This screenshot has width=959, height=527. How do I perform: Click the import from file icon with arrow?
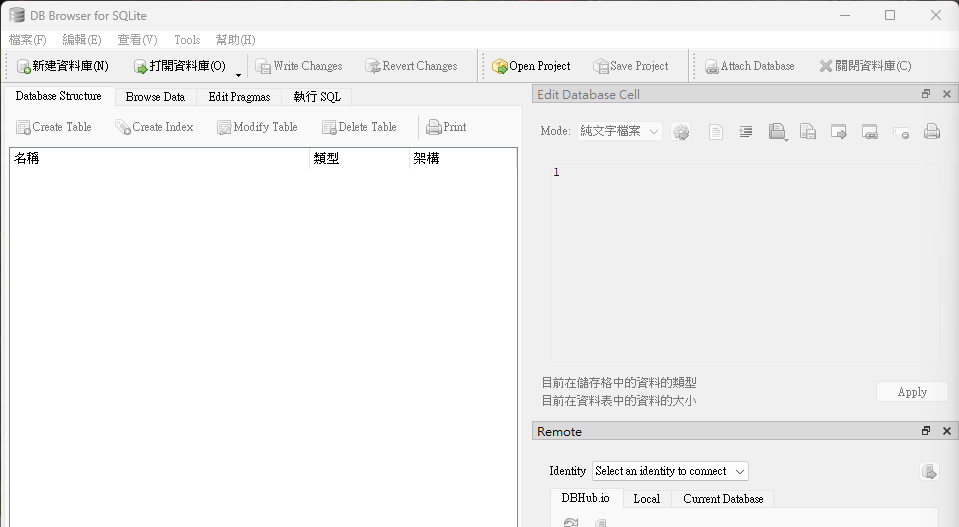click(x=777, y=131)
